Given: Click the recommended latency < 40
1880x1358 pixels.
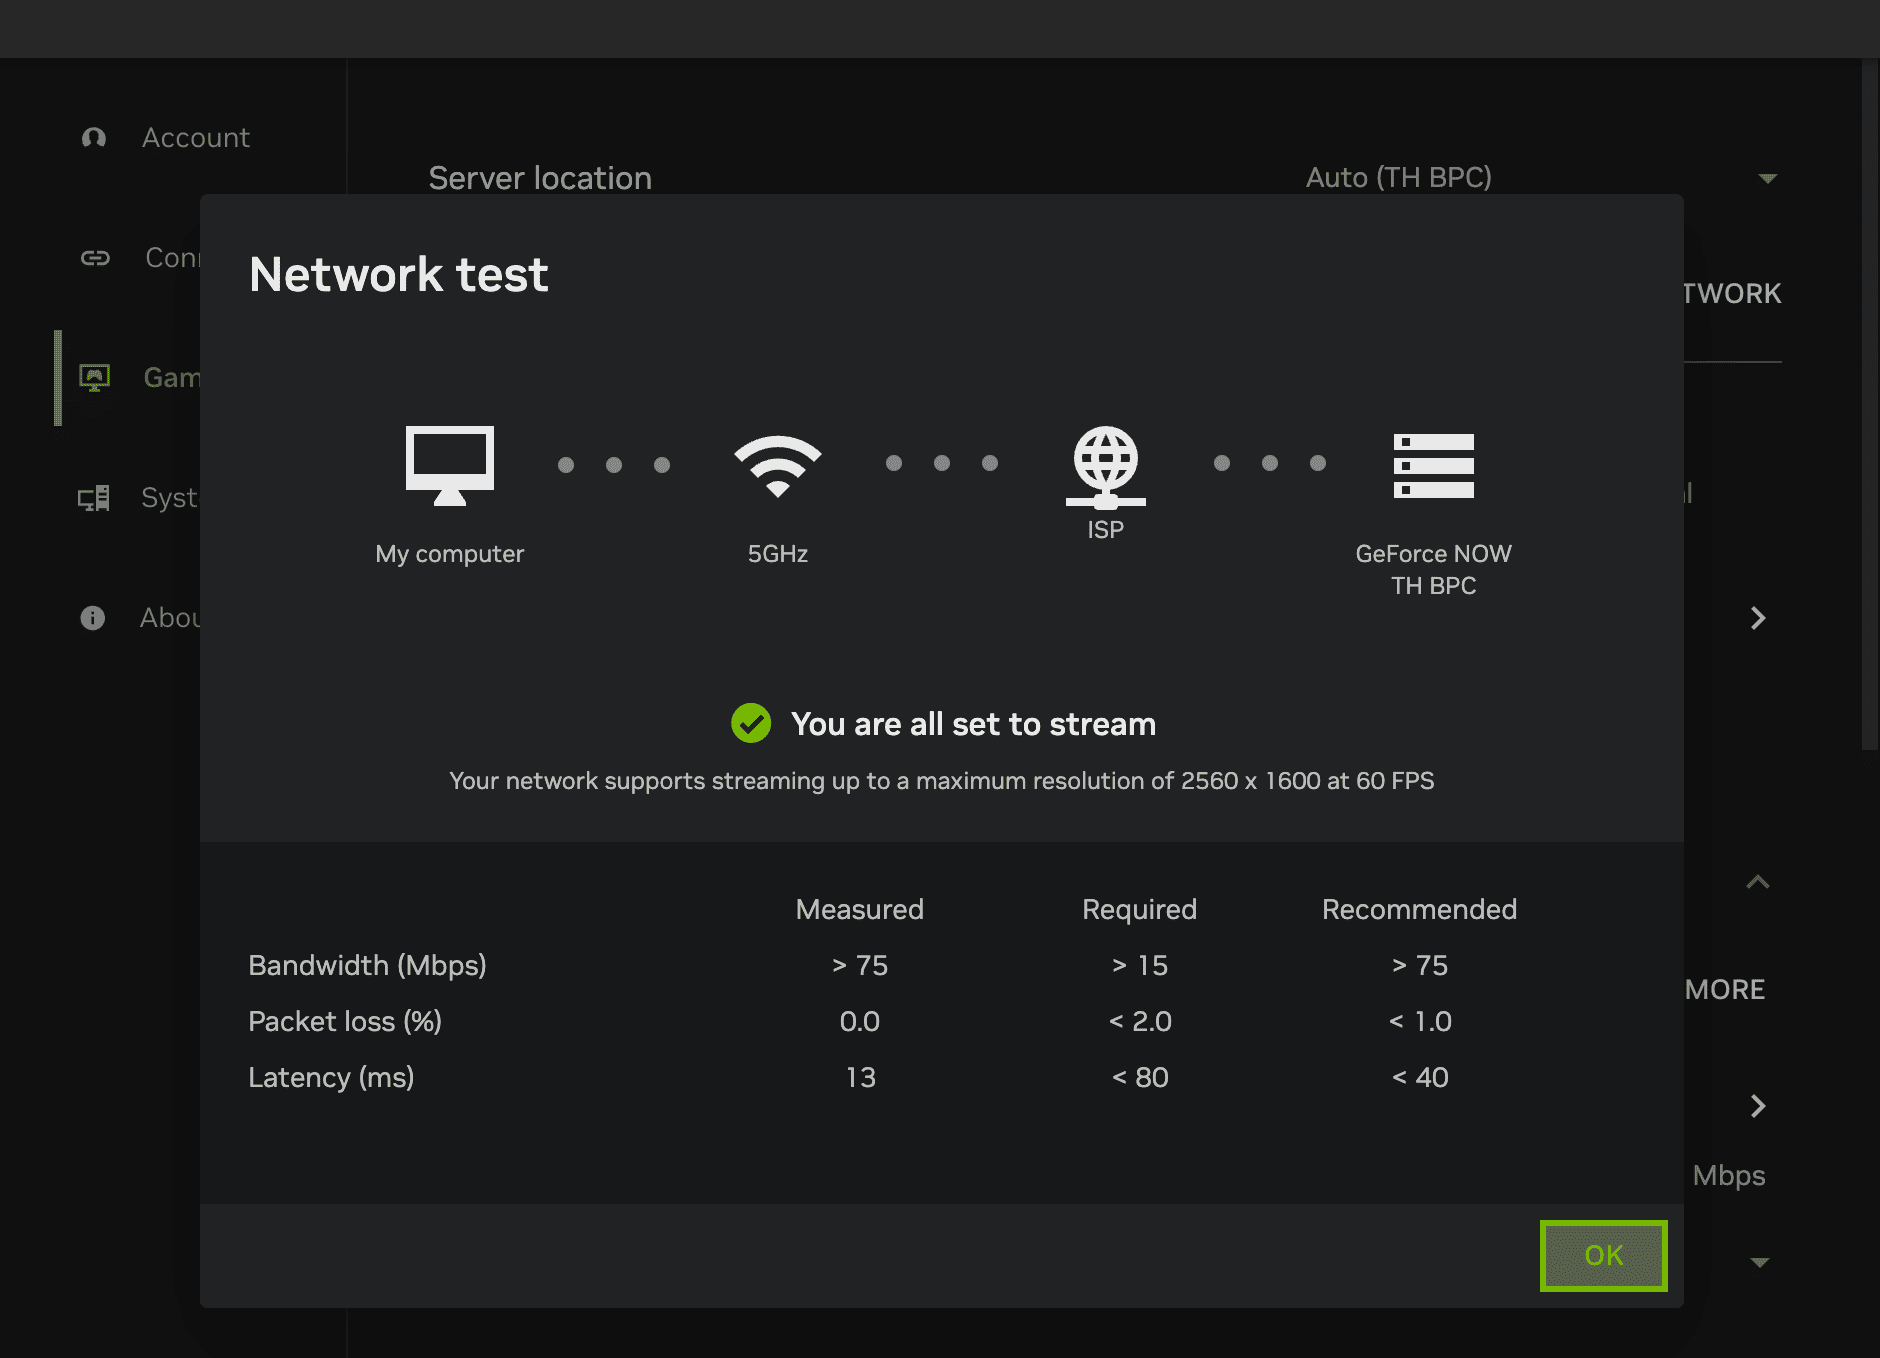Looking at the screenshot, I should pos(1420,1077).
